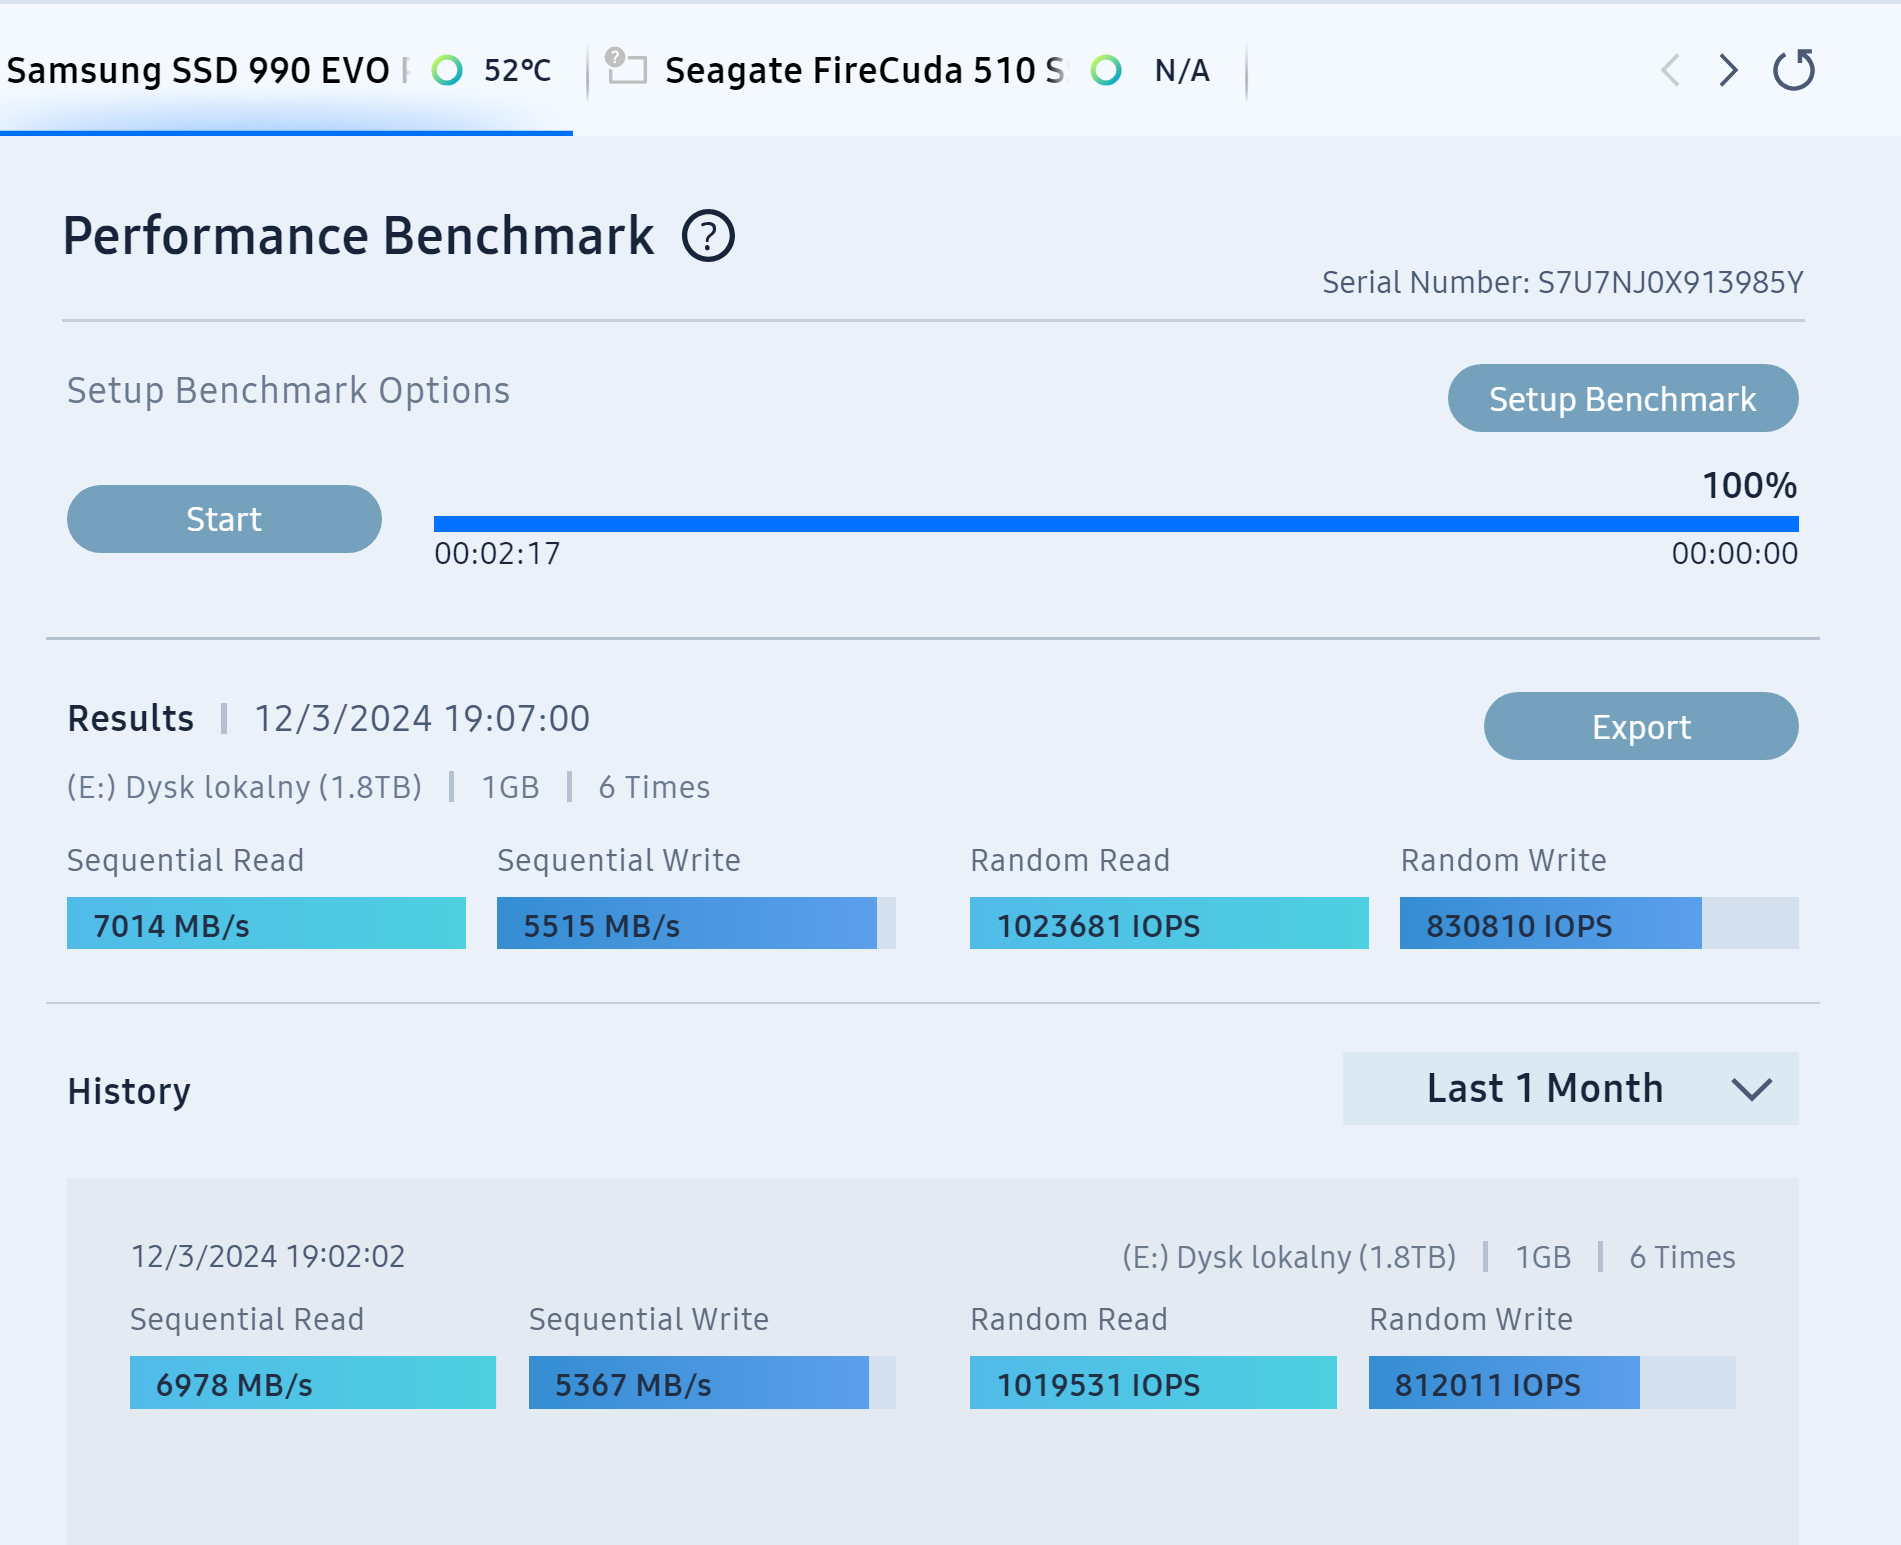Click the Samsung SSD health status circle

pos(447,70)
